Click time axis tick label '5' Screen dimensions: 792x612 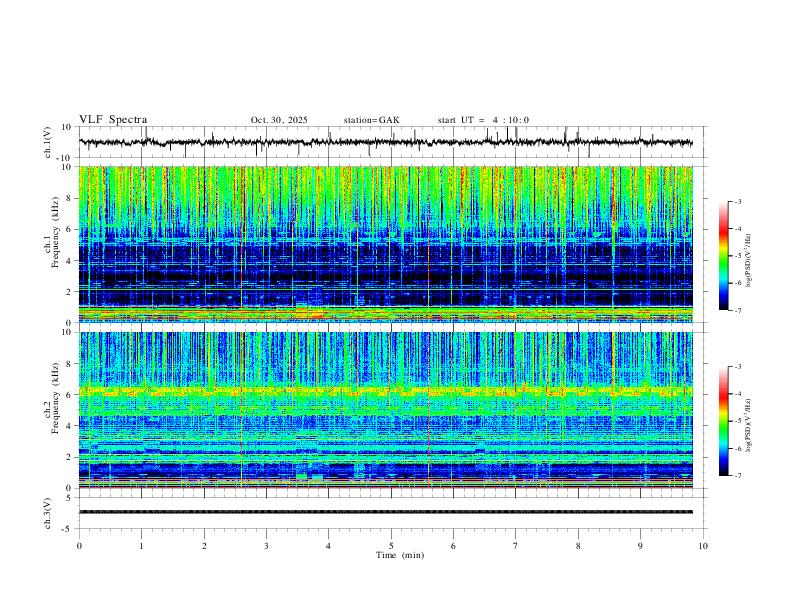pyautogui.click(x=391, y=546)
